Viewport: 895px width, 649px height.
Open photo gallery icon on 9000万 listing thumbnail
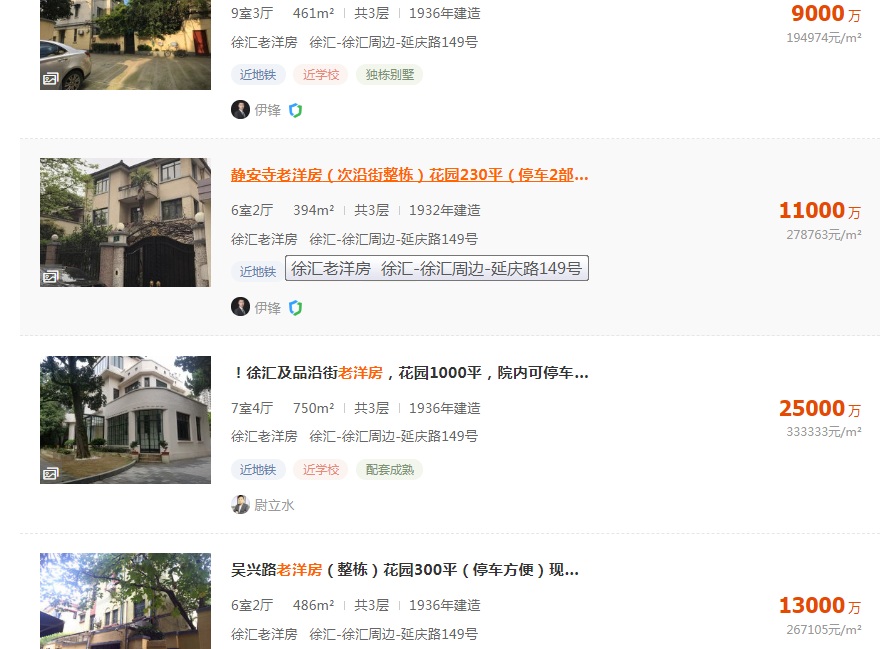50,79
